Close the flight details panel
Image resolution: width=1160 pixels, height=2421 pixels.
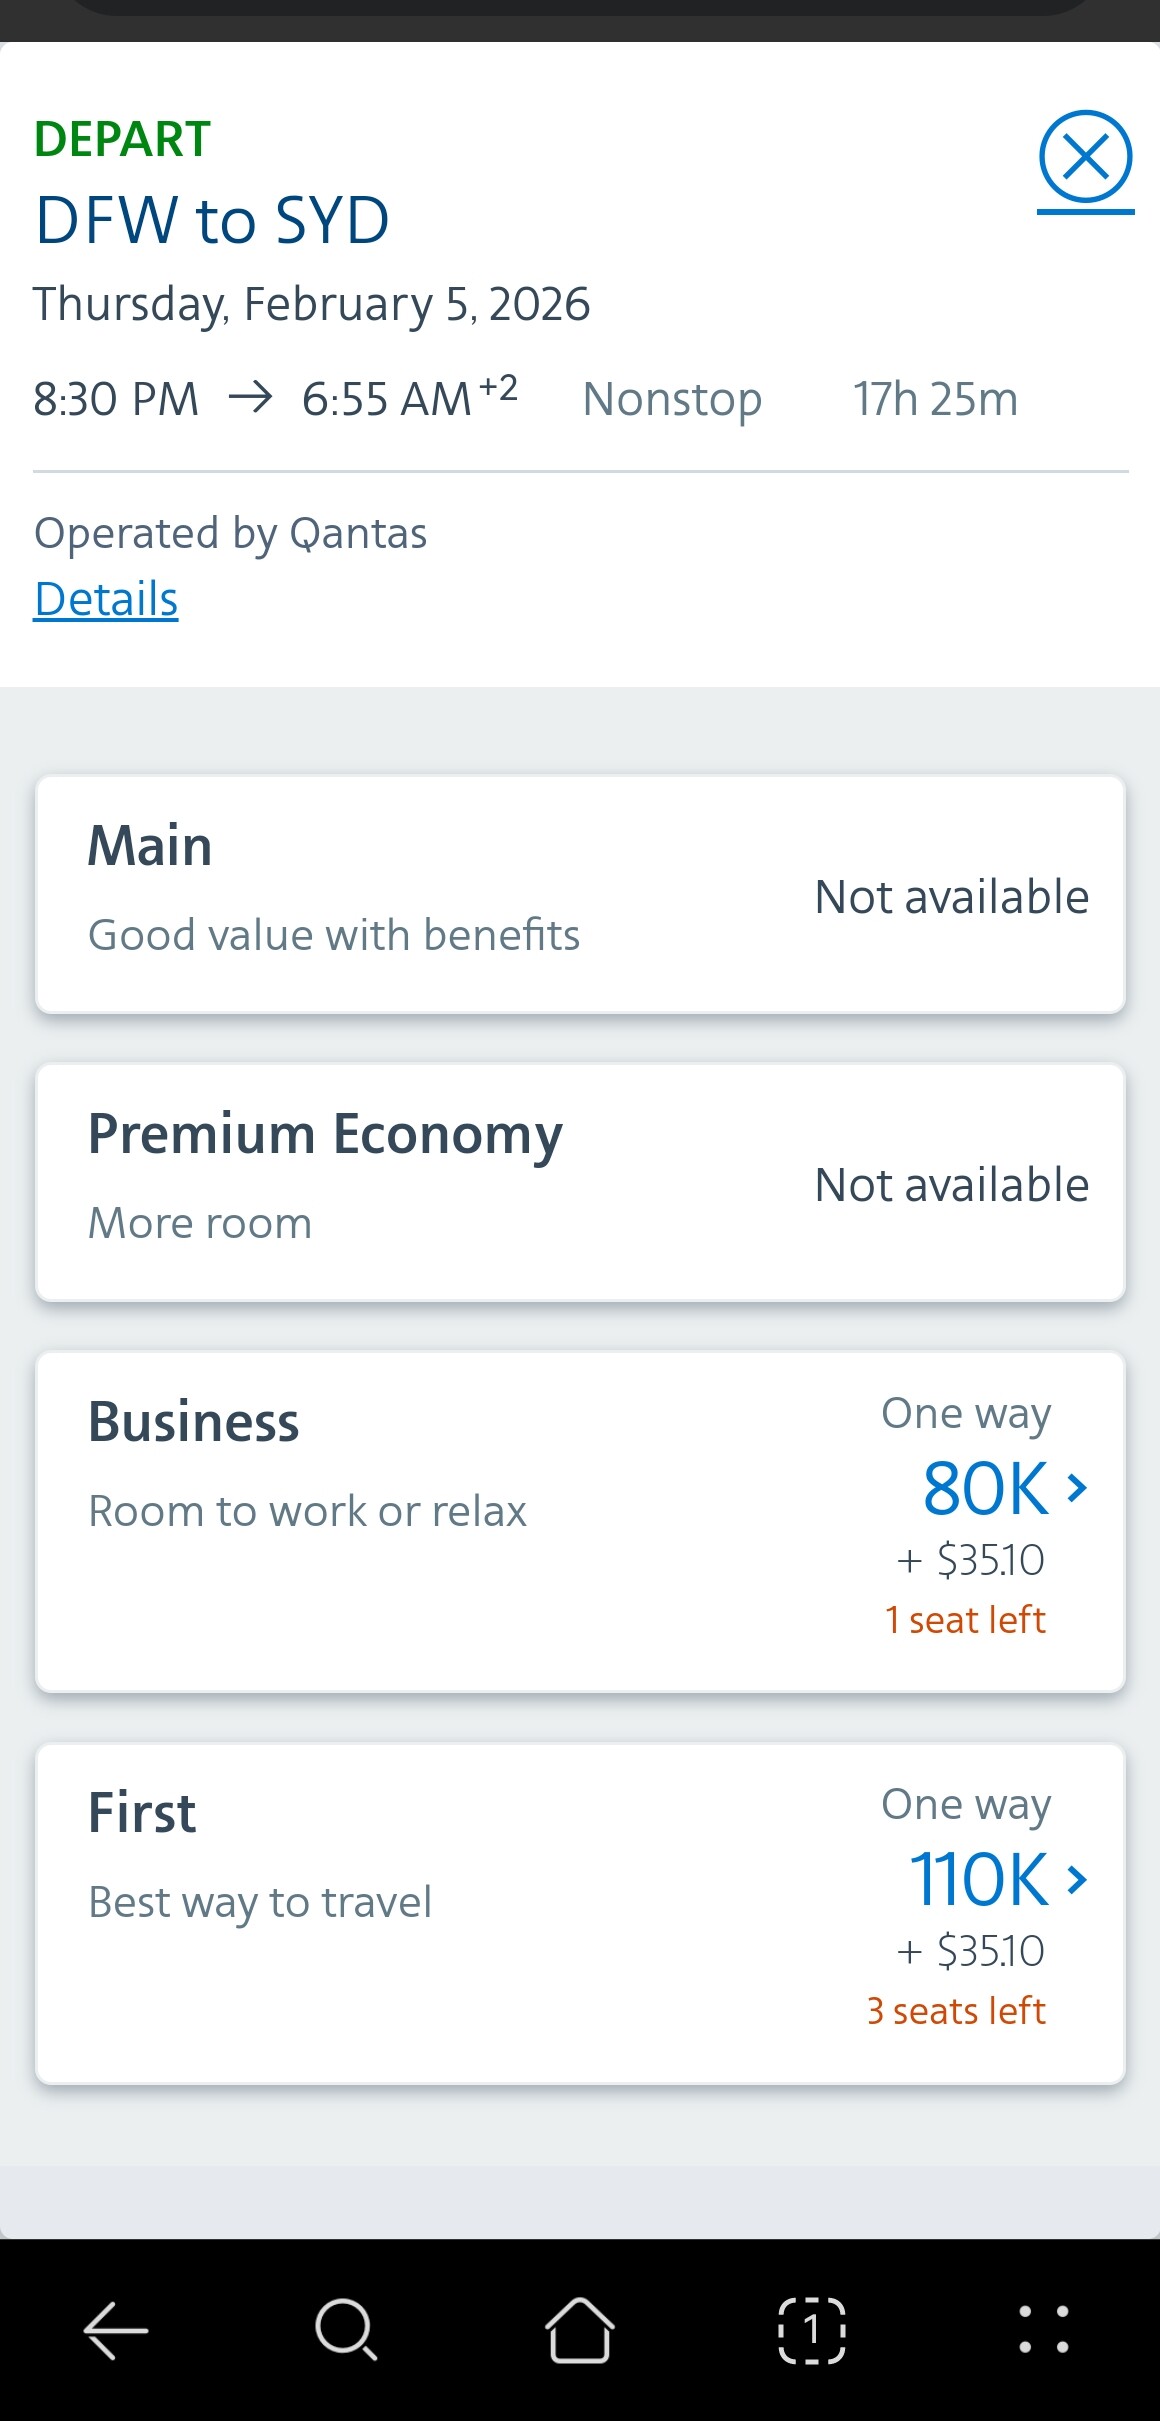click(x=1085, y=159)
